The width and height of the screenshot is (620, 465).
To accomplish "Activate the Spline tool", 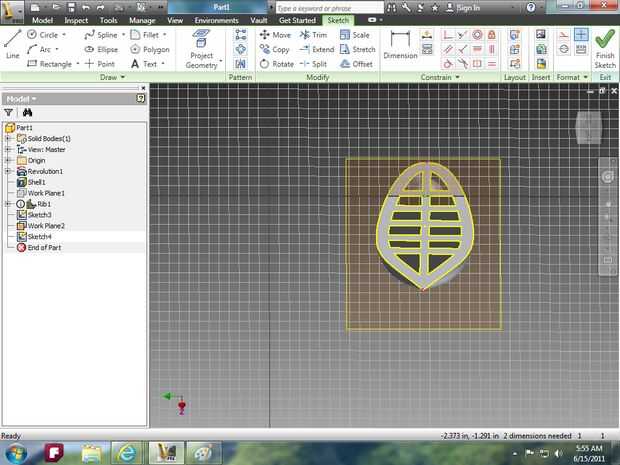I will [101, 35].
